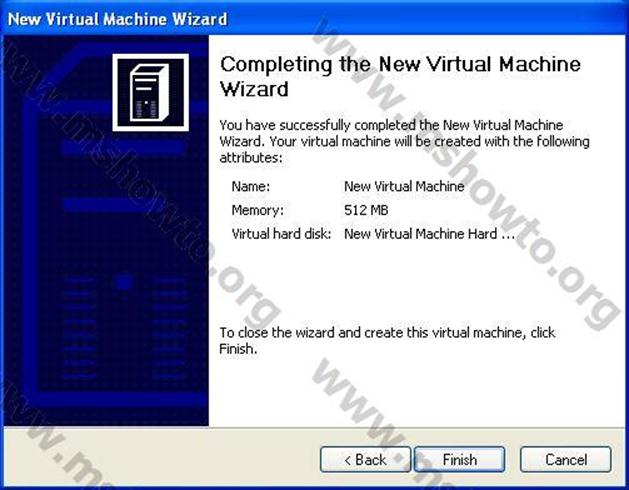
Task: Select the 512 MB memory value
Action: point(366,210)
